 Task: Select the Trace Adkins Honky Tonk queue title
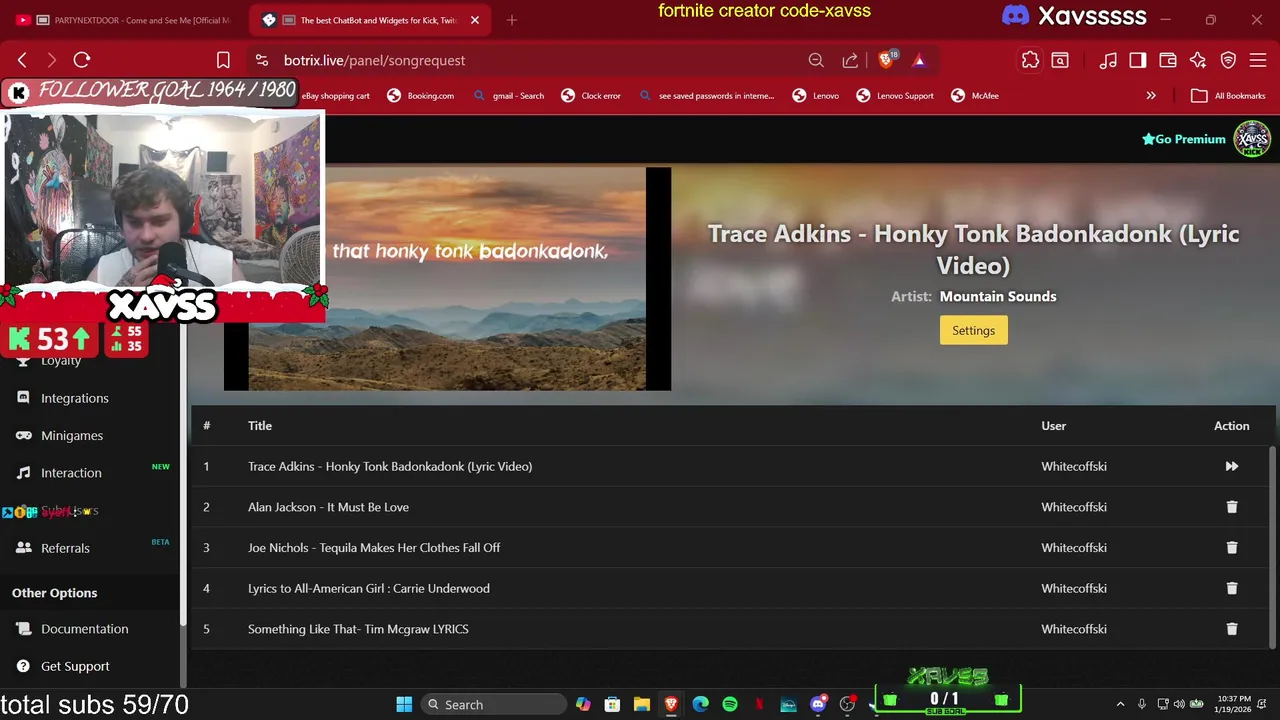(x=390, y=466)
